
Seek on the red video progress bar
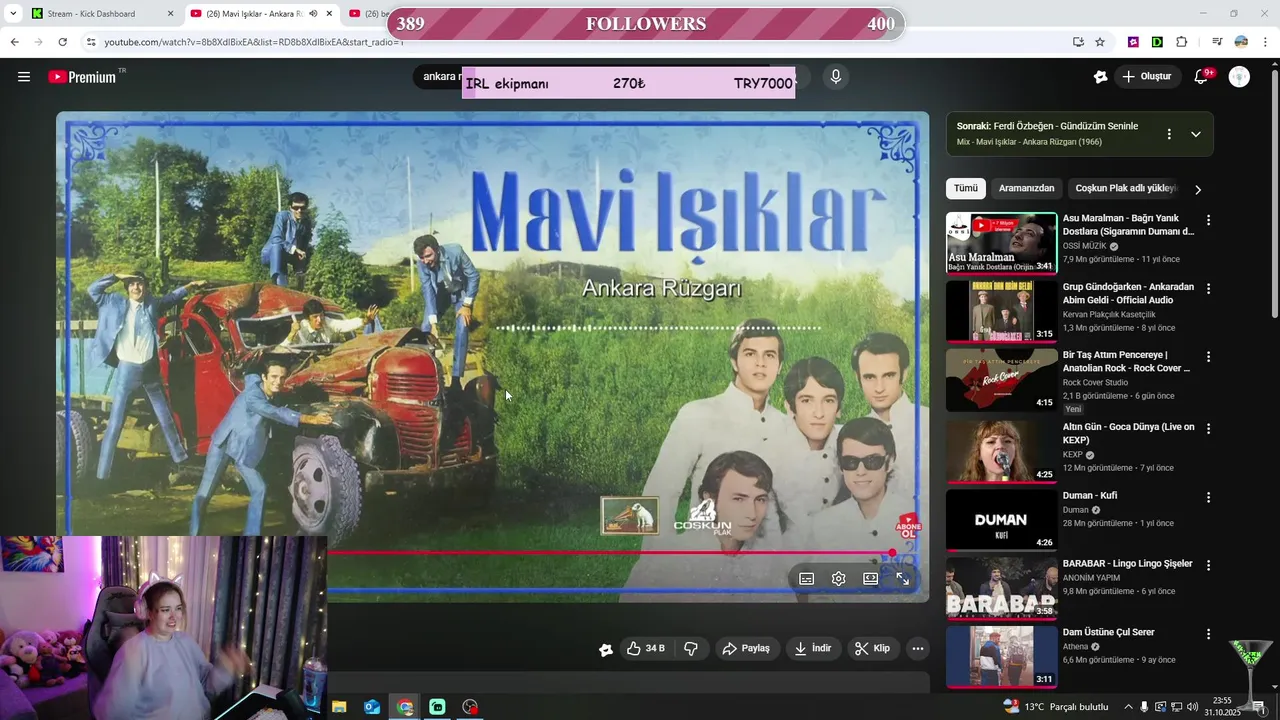pos(610,552)
